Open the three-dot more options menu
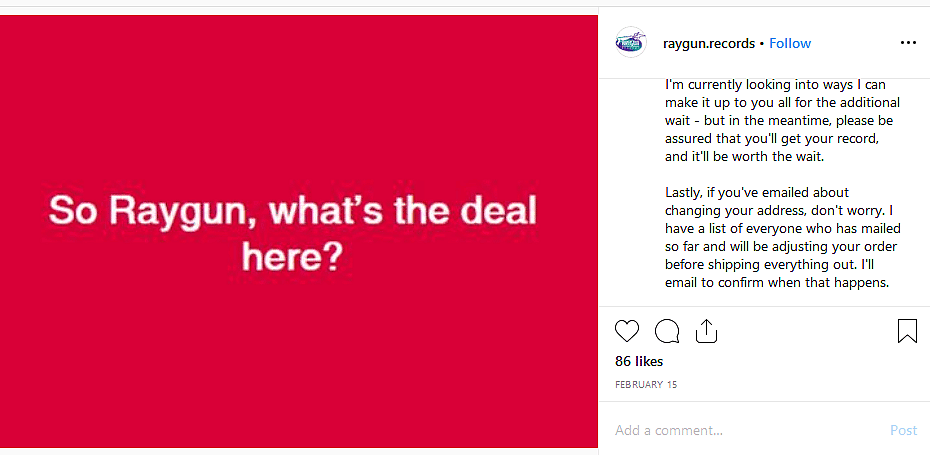930x455 pixels. [908, 43]
